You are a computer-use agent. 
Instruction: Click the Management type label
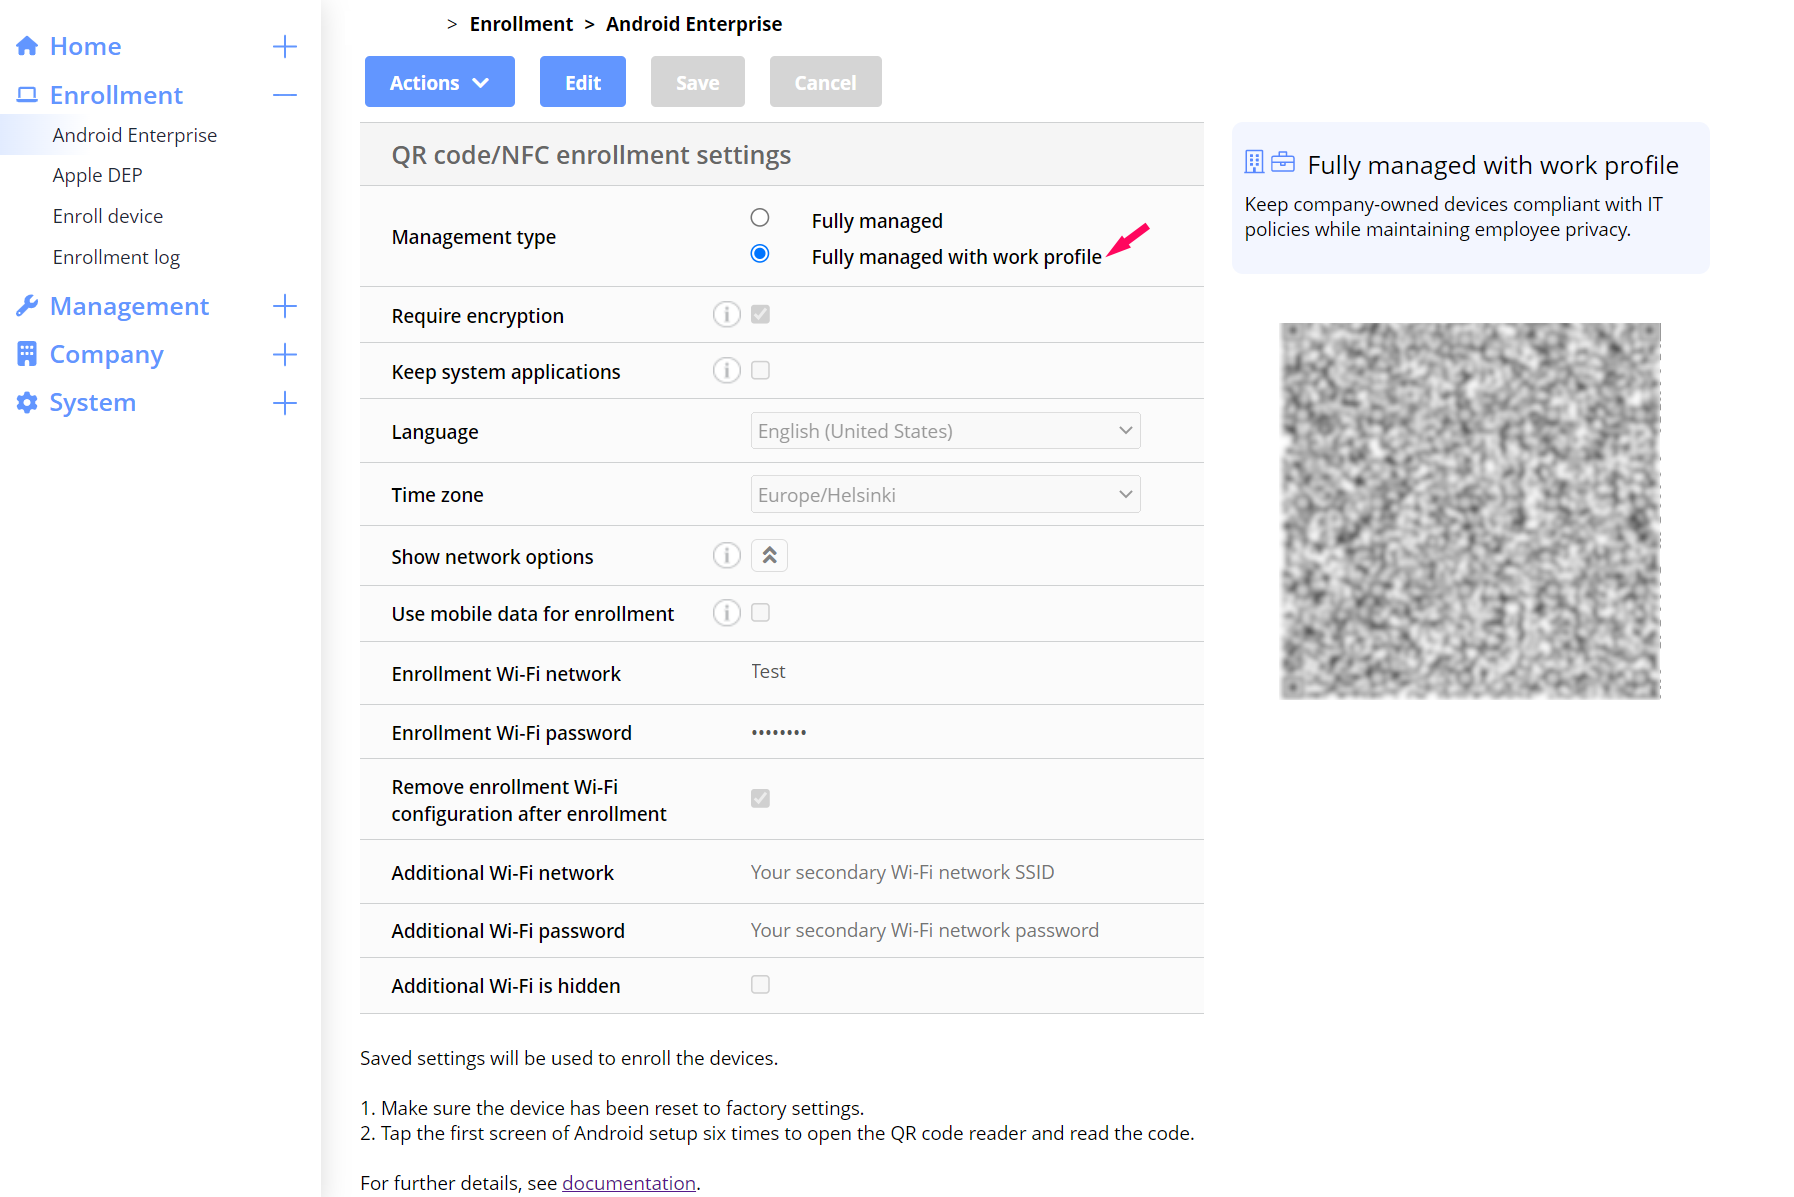474,237
